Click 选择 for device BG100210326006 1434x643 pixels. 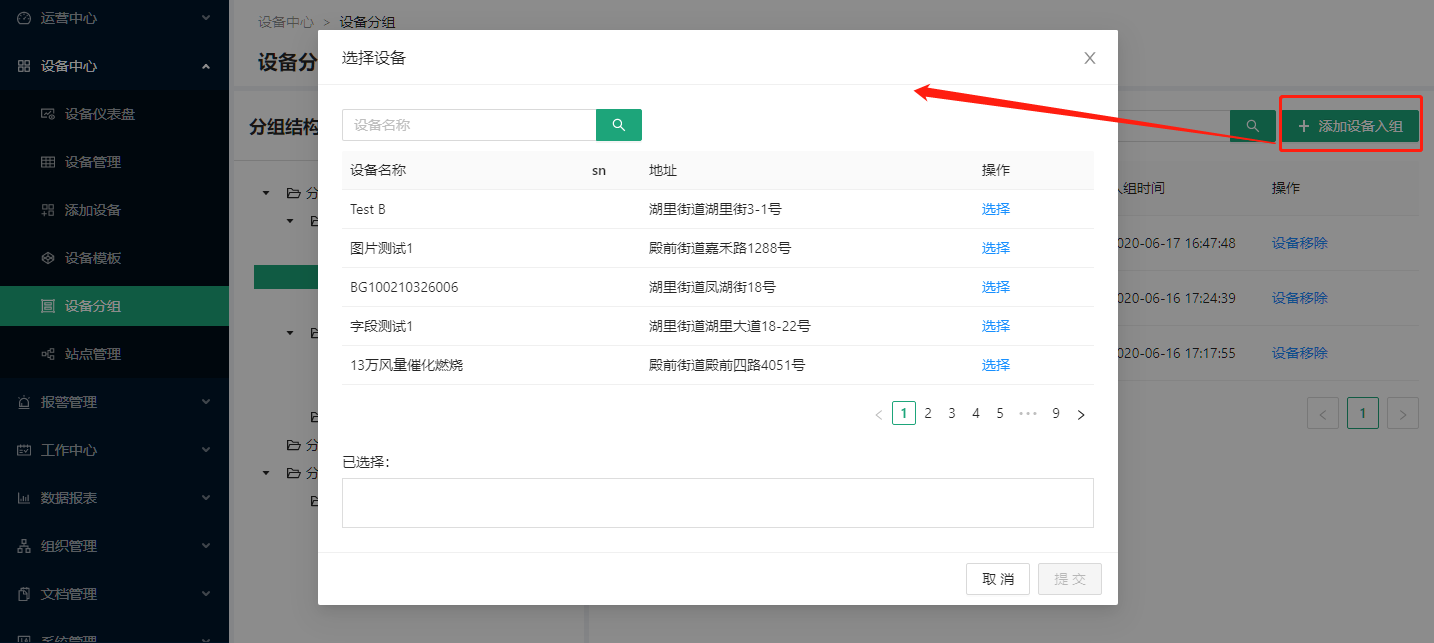pyautogui.click(x=995, y=287)
